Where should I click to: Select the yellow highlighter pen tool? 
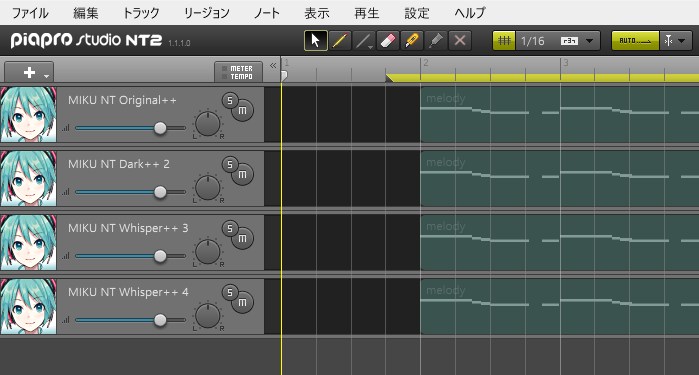coord(411,41)
